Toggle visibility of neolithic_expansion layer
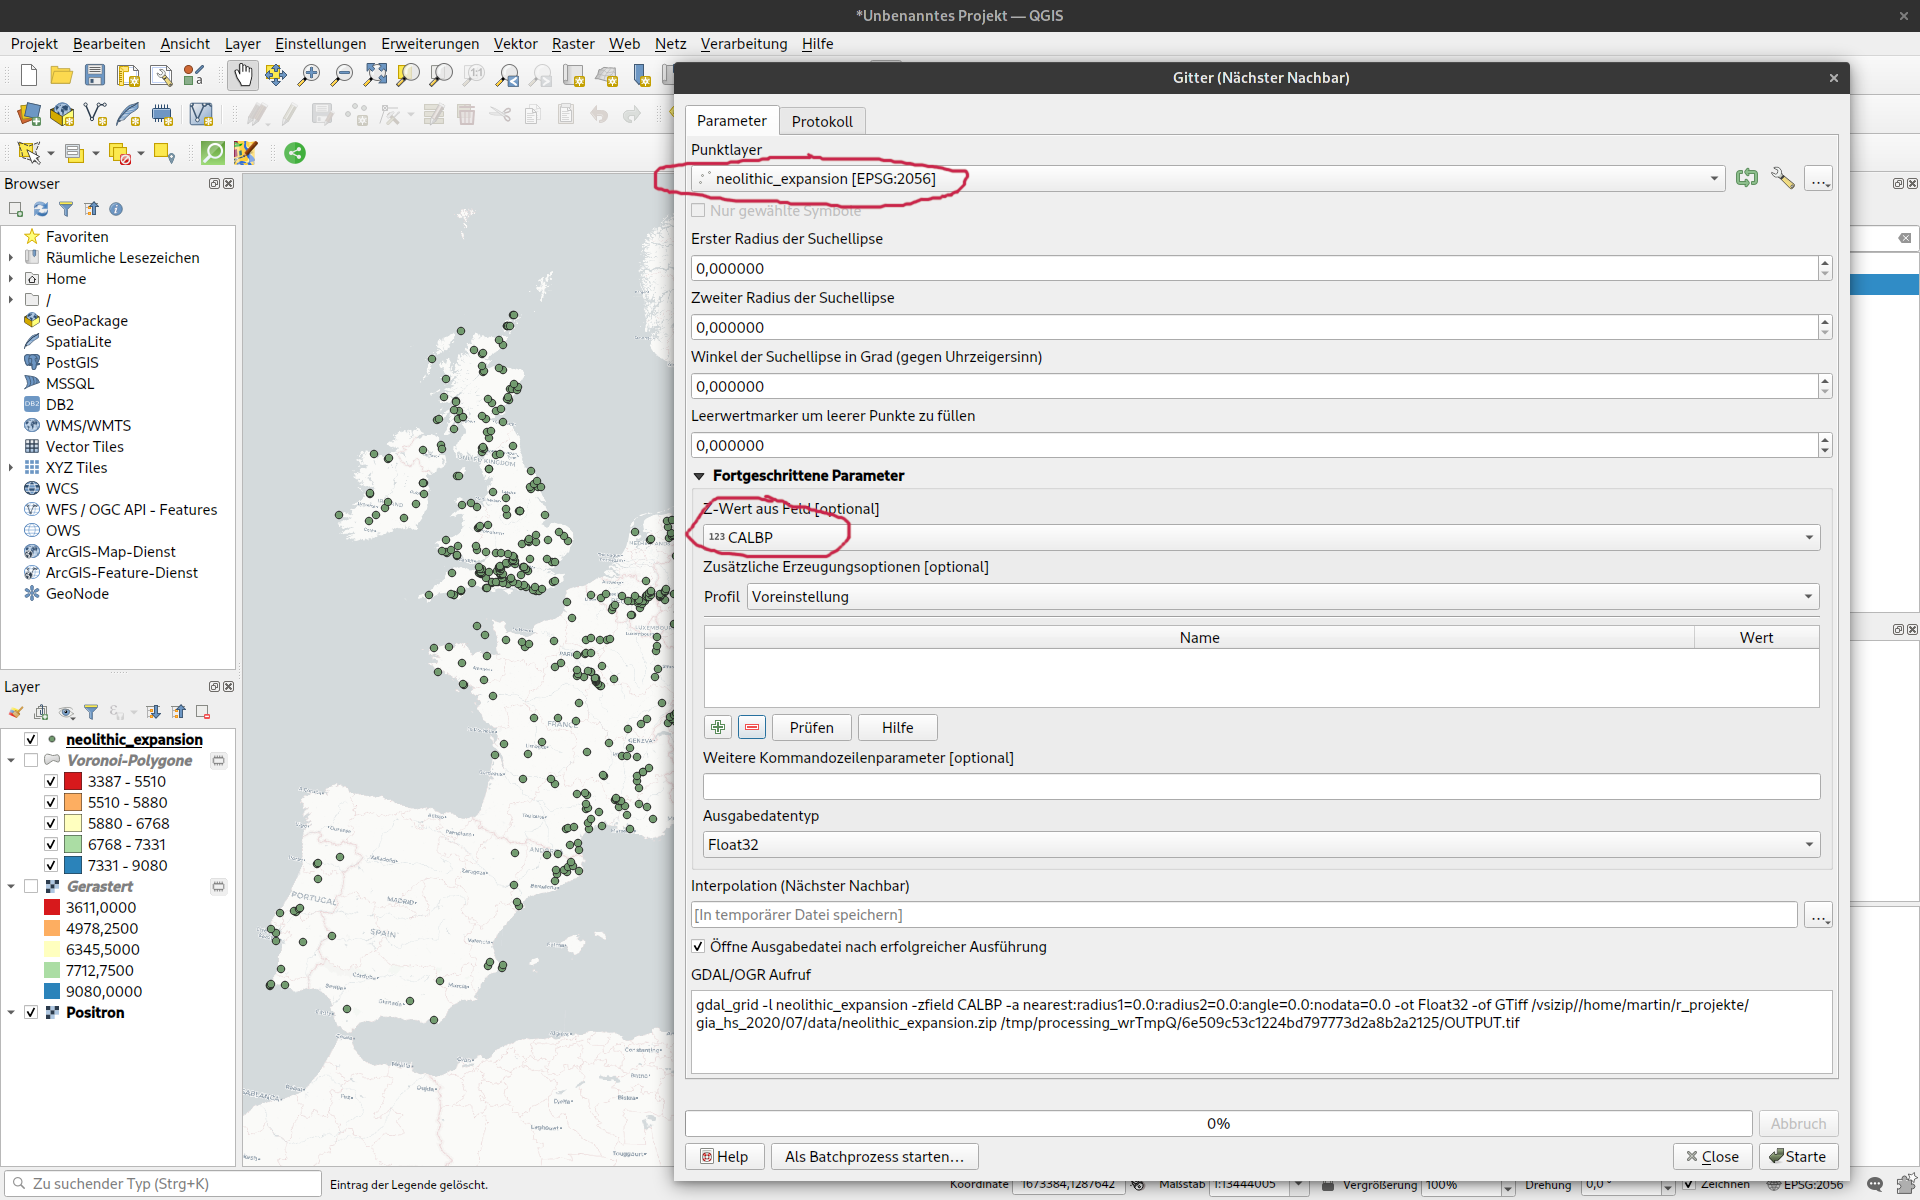1920x1200 pixels. point(31,739)
